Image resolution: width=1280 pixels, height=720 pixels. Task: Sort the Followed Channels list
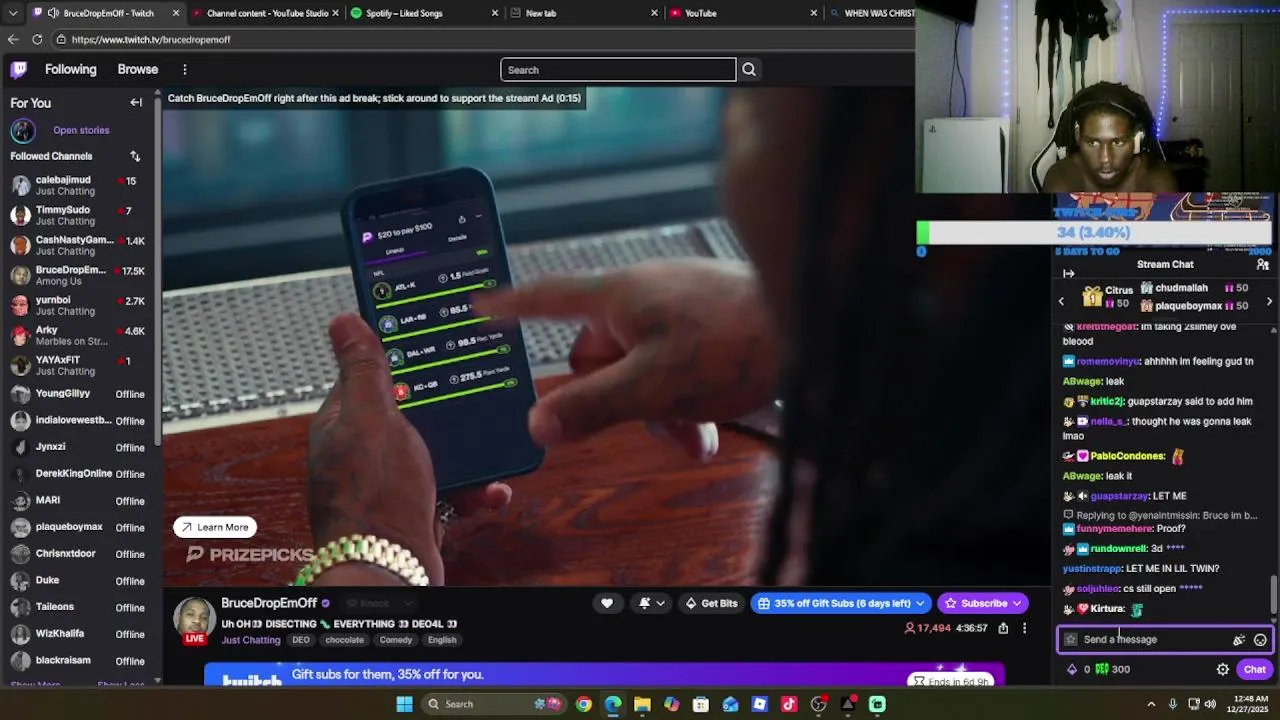[135, 156]
